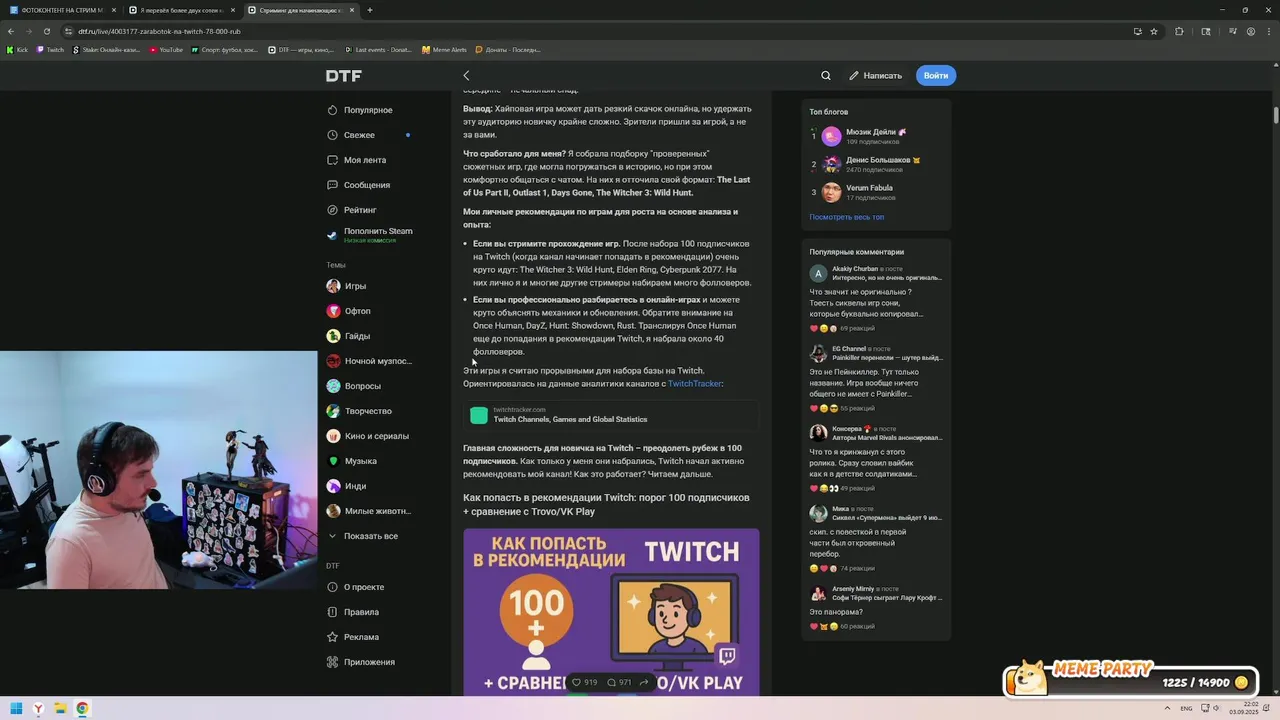This screenshot has height=720, width=1280.
Task: Close the Стриминг для начинающих tab
Action: coord(351,10)
